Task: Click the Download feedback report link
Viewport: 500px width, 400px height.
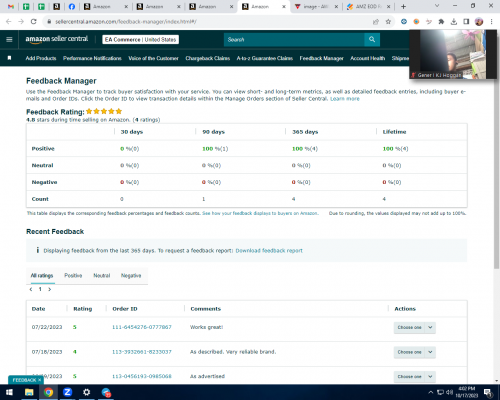Action: [x=269, y=251]
